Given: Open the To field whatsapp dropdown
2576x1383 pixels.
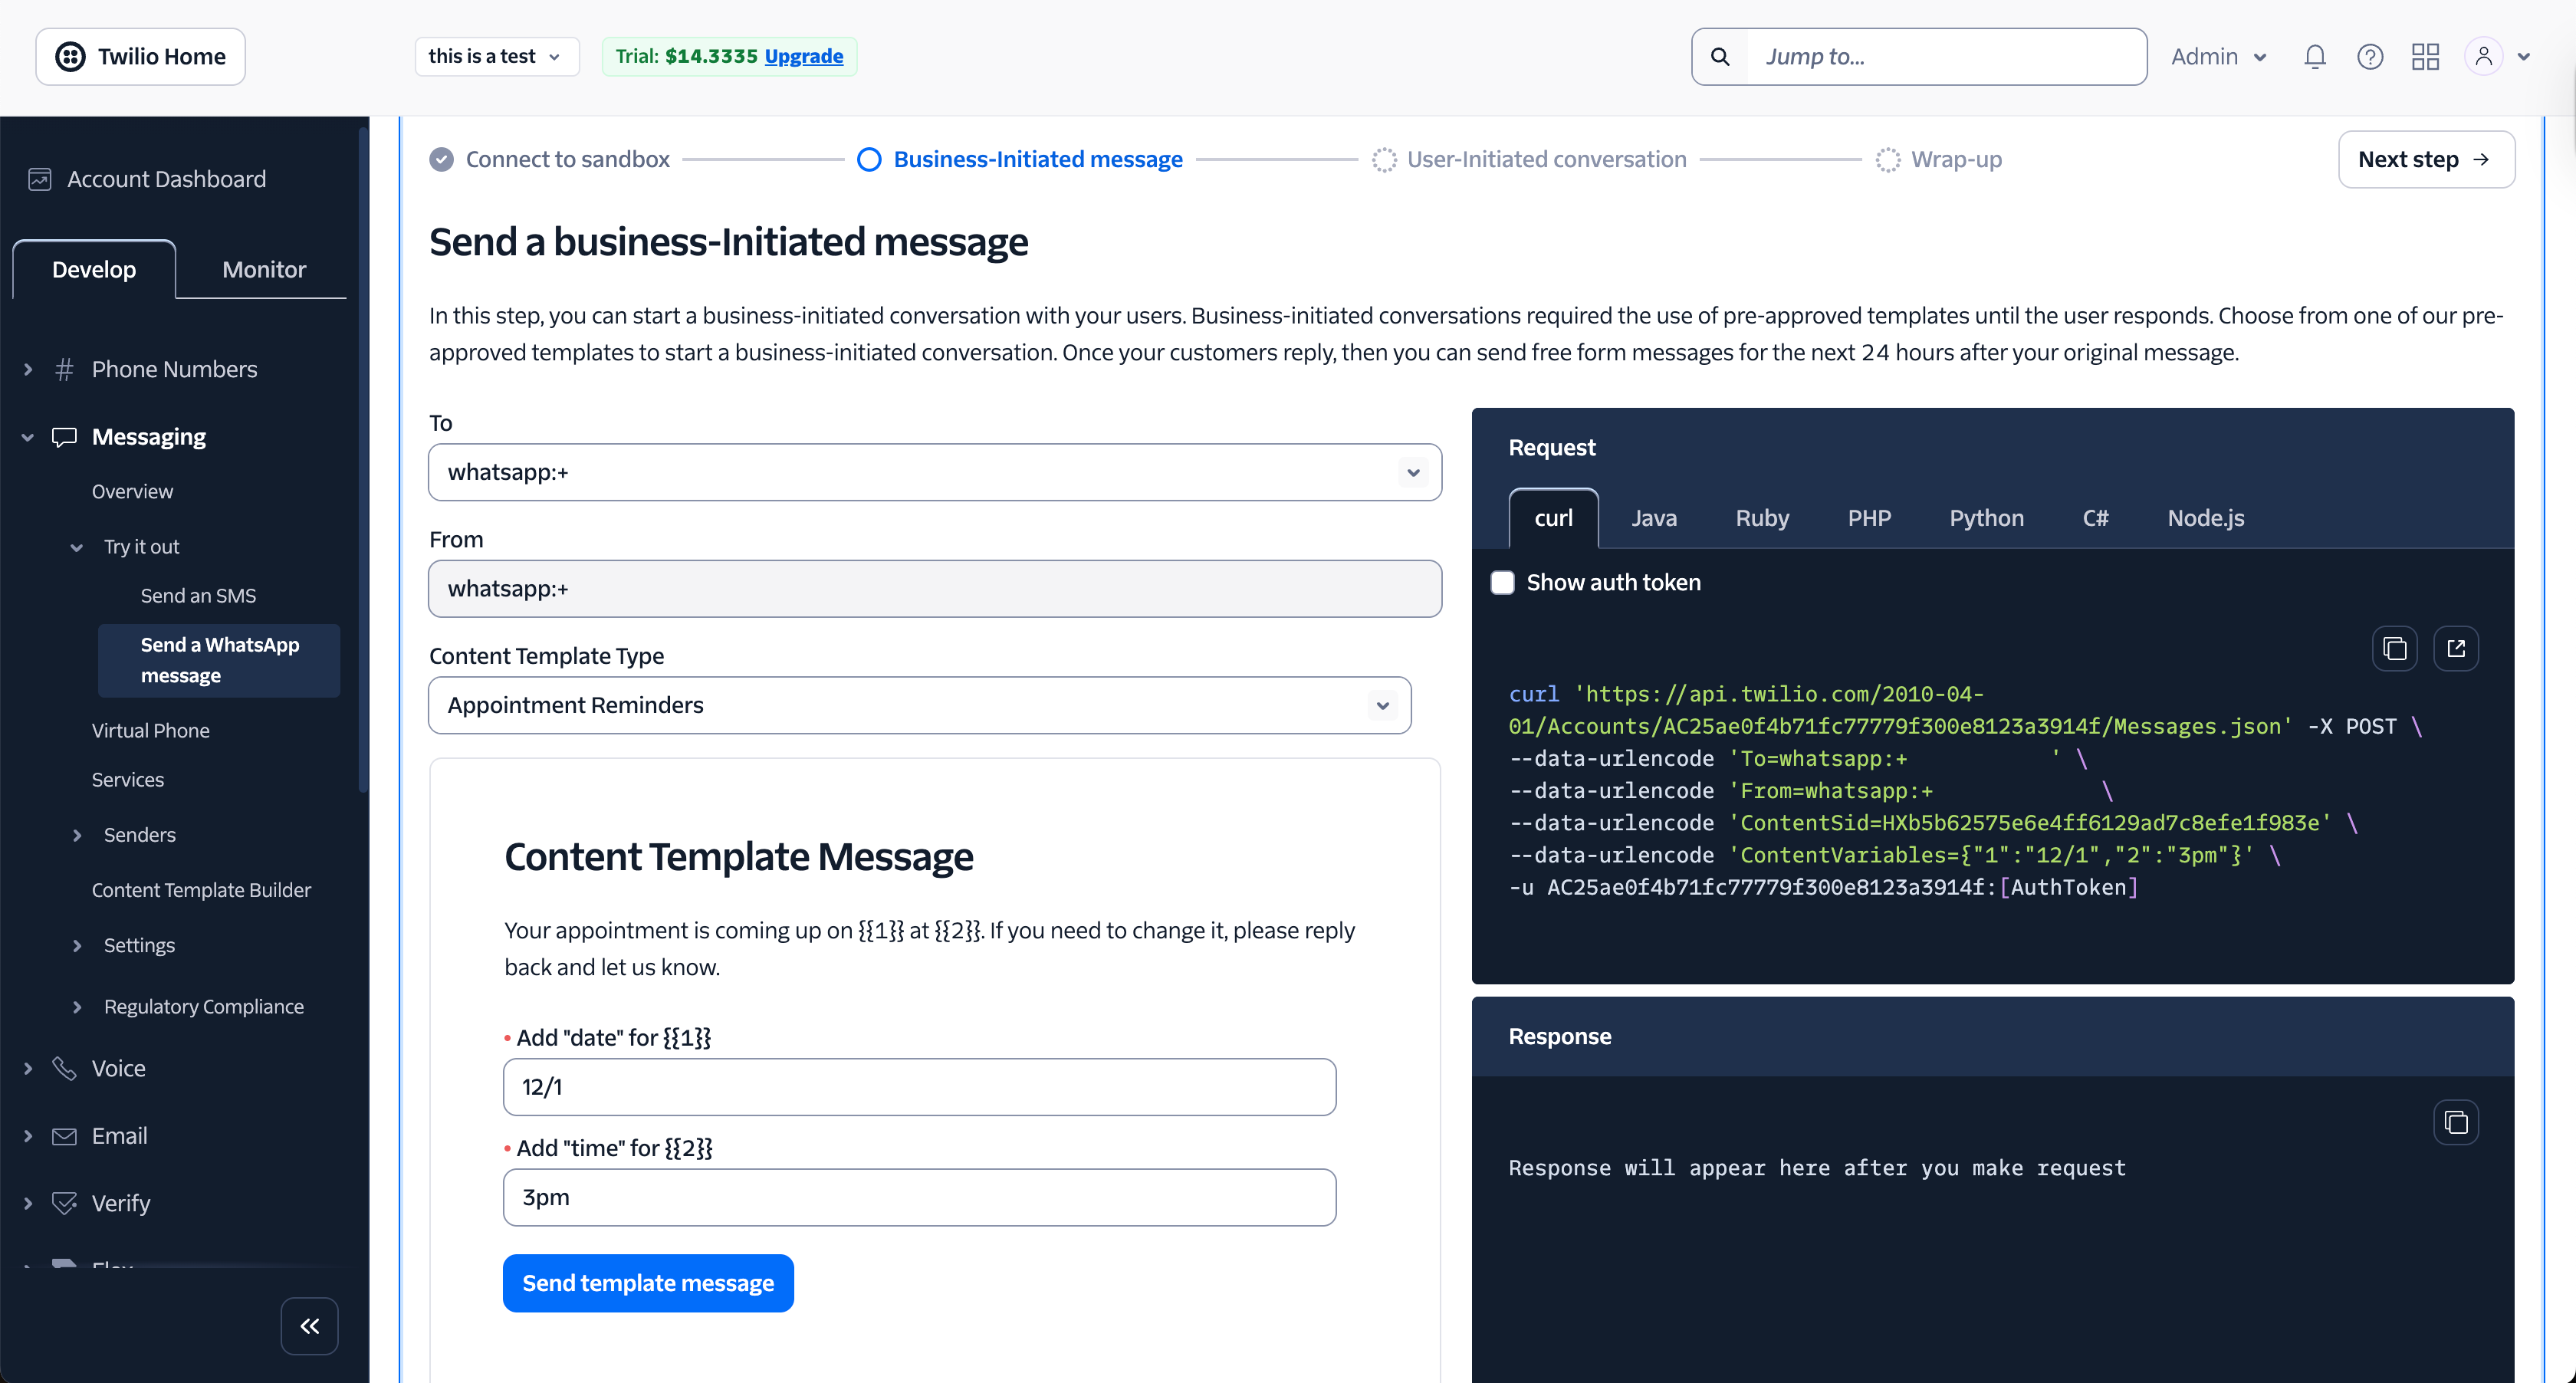Looking at the screenshot, I should click(1414, 472).
